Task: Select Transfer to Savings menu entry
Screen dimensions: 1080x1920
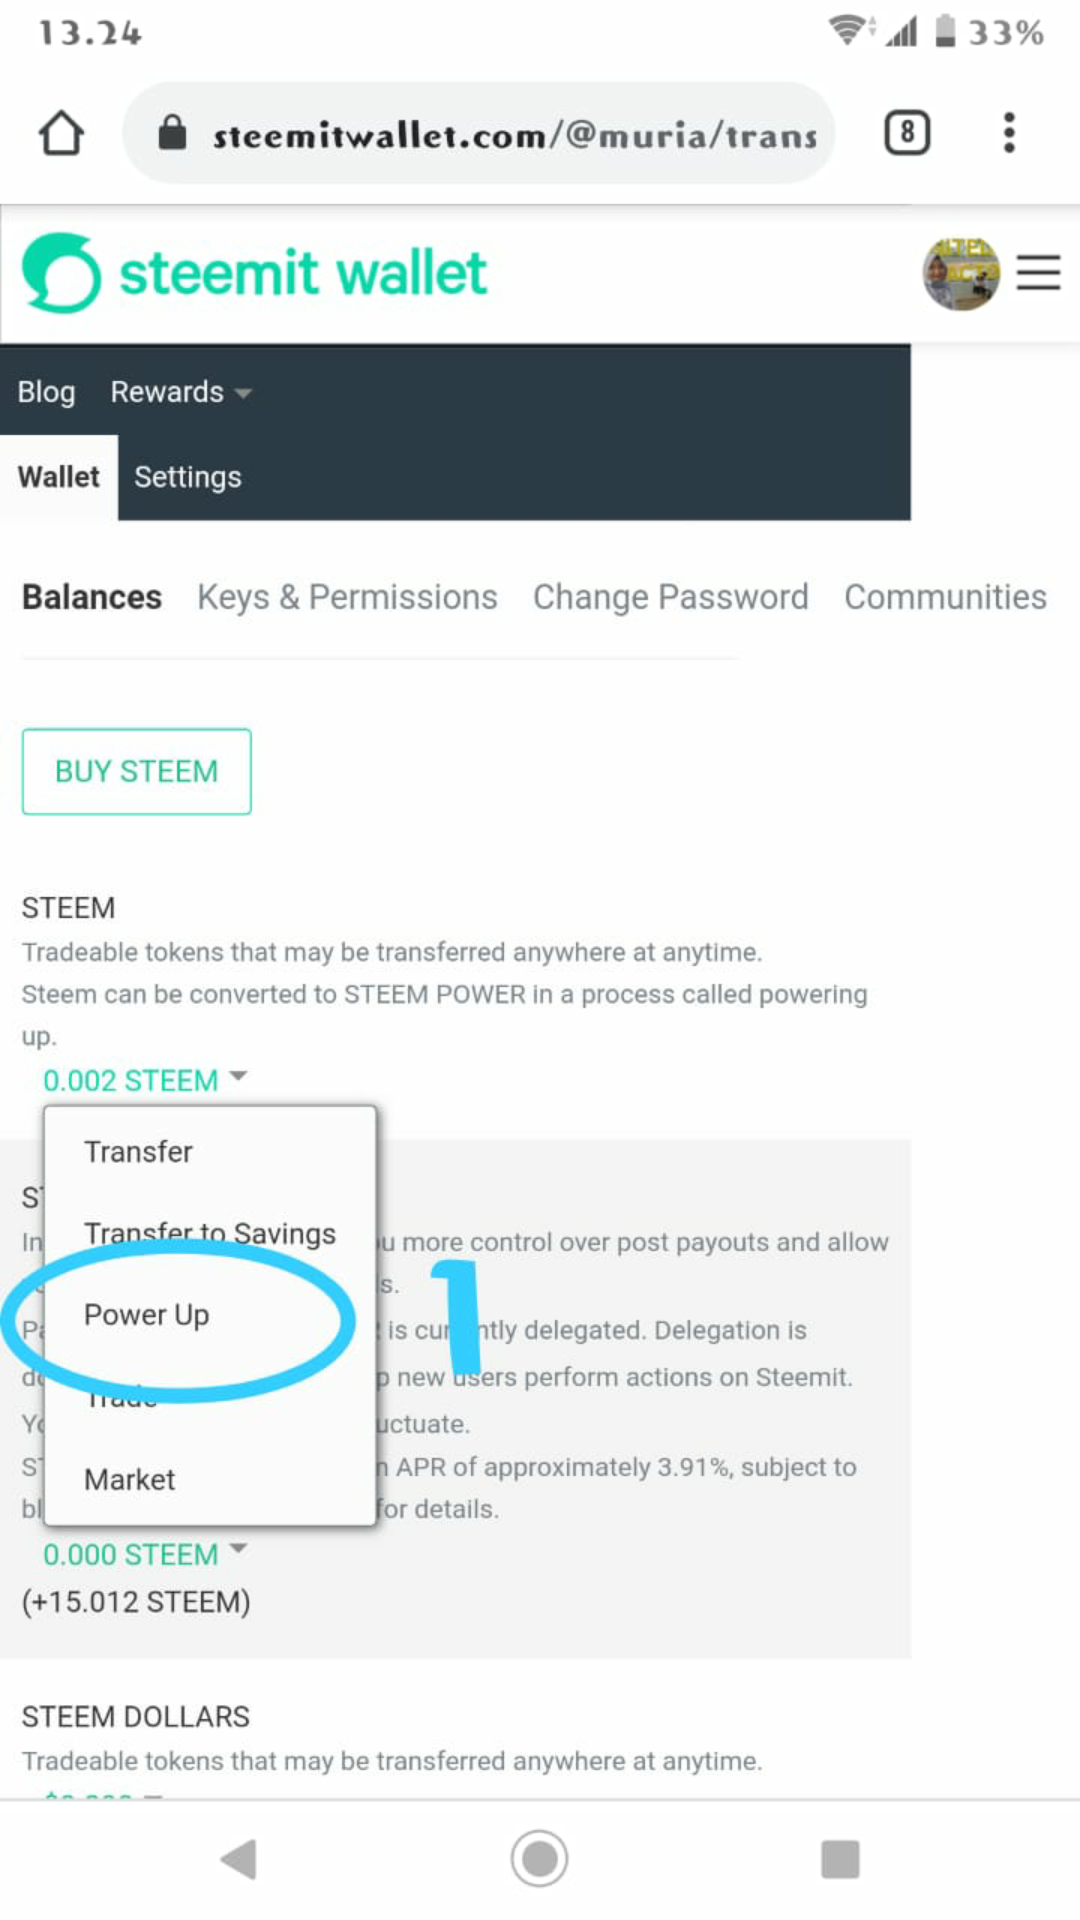Action: coord(210,1234)
